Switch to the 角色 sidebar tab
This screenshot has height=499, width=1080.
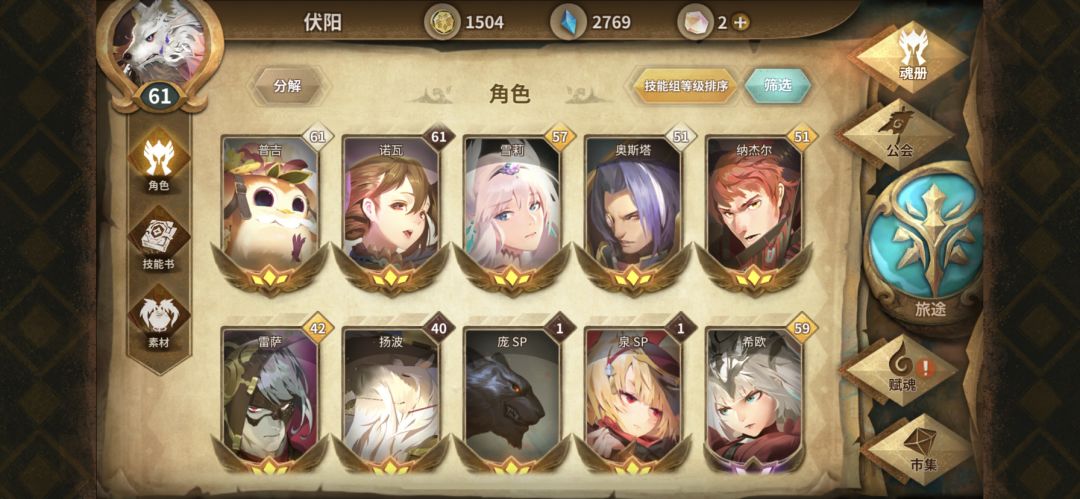click(159, 163)
